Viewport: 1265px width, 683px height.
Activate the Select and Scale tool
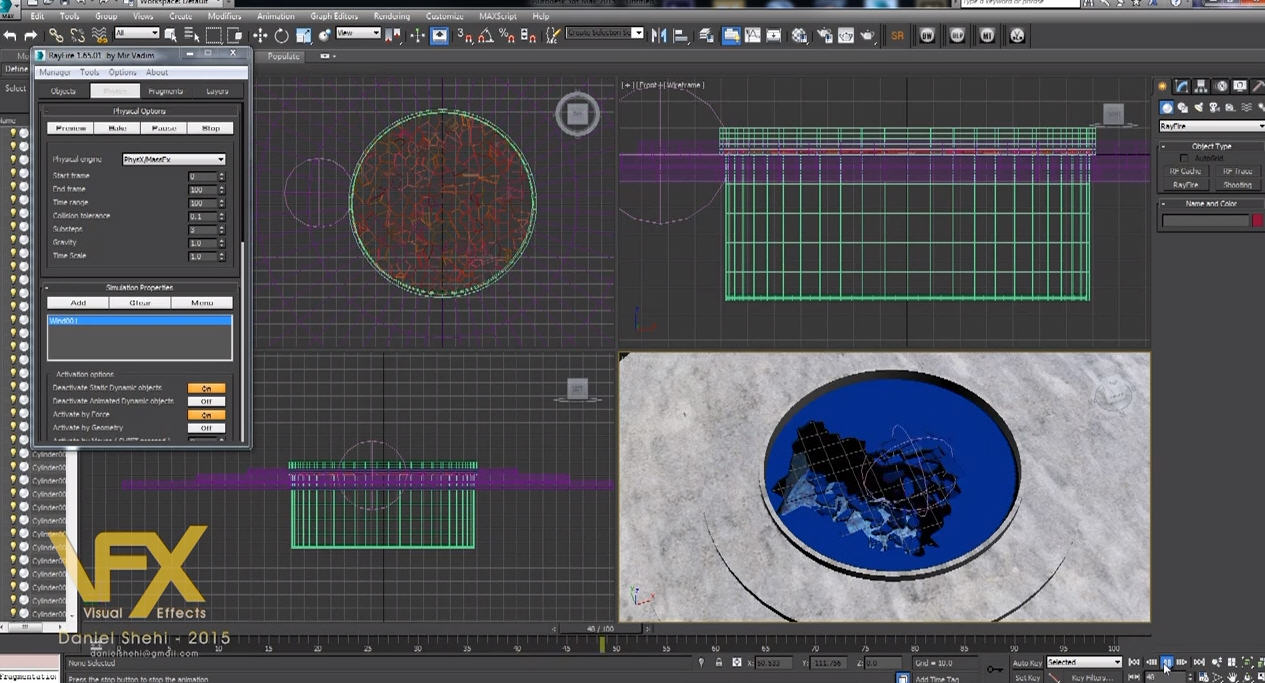(303, 36)
